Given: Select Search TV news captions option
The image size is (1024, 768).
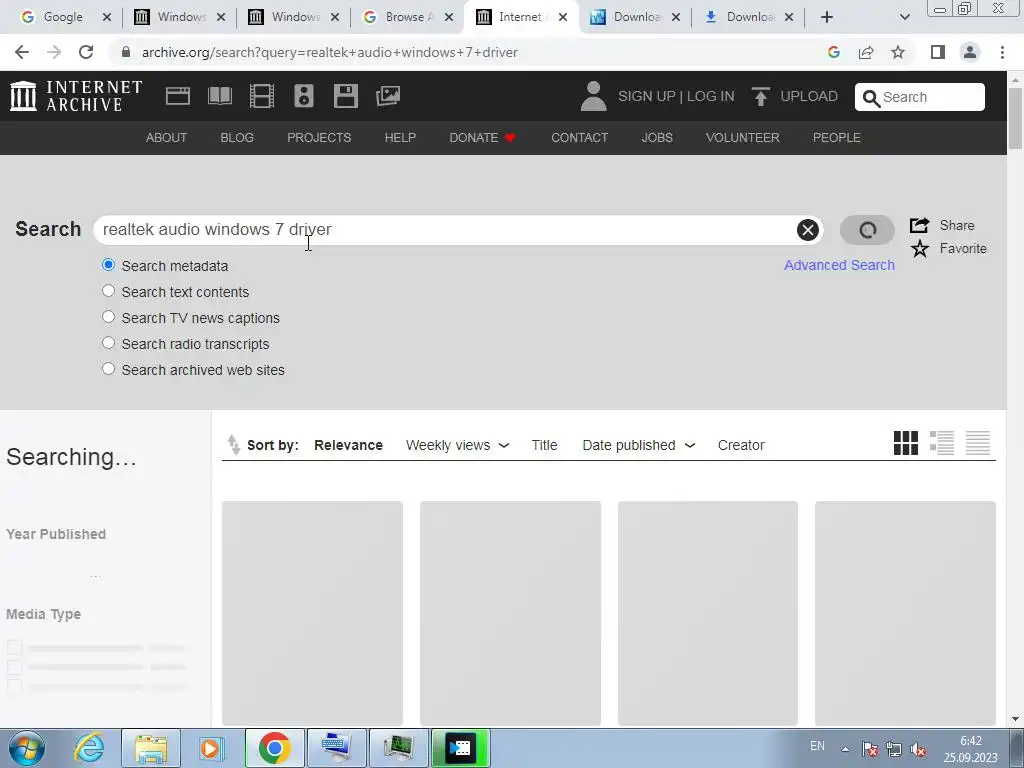Looking at the screenshot, I should tap(108, 317).
